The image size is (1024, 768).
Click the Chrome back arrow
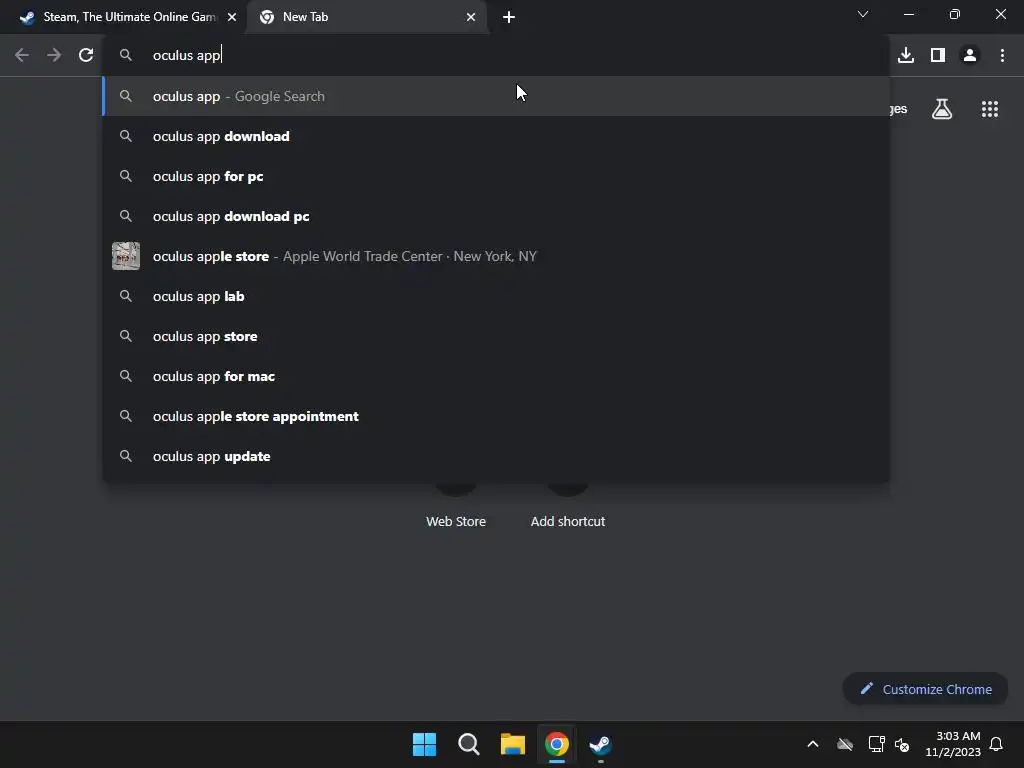click(22, 56)
